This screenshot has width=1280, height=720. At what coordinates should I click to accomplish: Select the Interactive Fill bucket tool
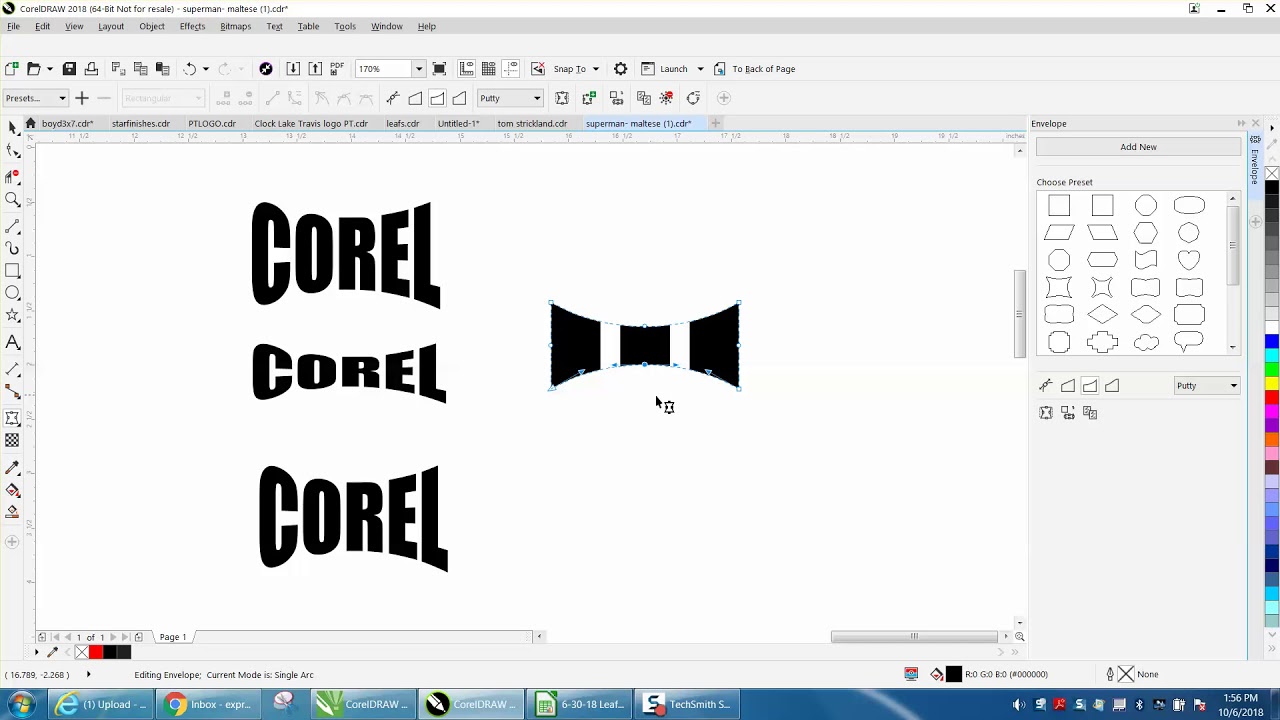[x=13, y=490]
